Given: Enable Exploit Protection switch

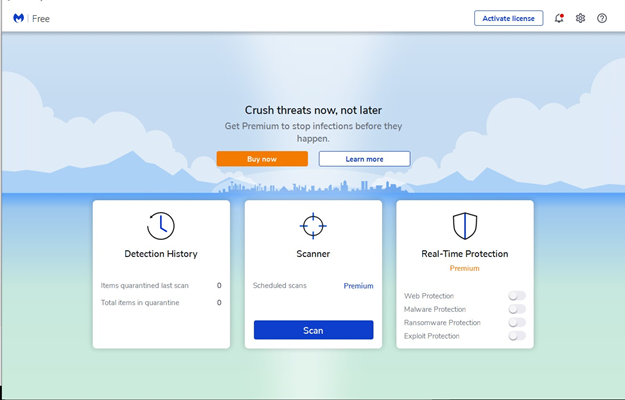Looking at the screenshot, I should point(517,336).
